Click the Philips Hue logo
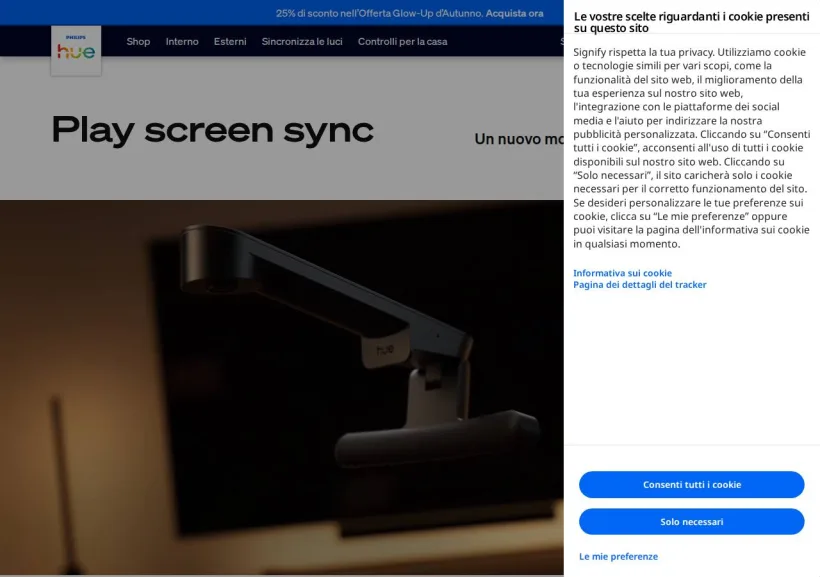 [76, 51]
